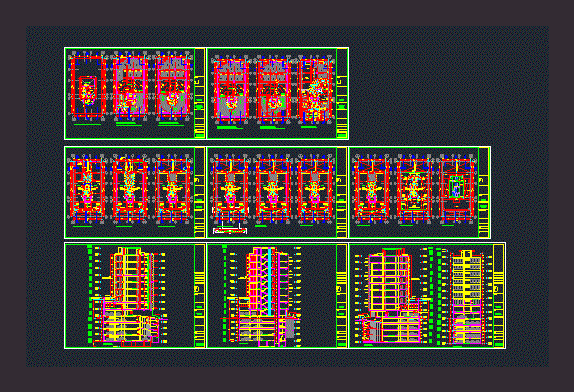
Task: Click the title block of the middle-right sheet
Action: [x=484, y=193]
